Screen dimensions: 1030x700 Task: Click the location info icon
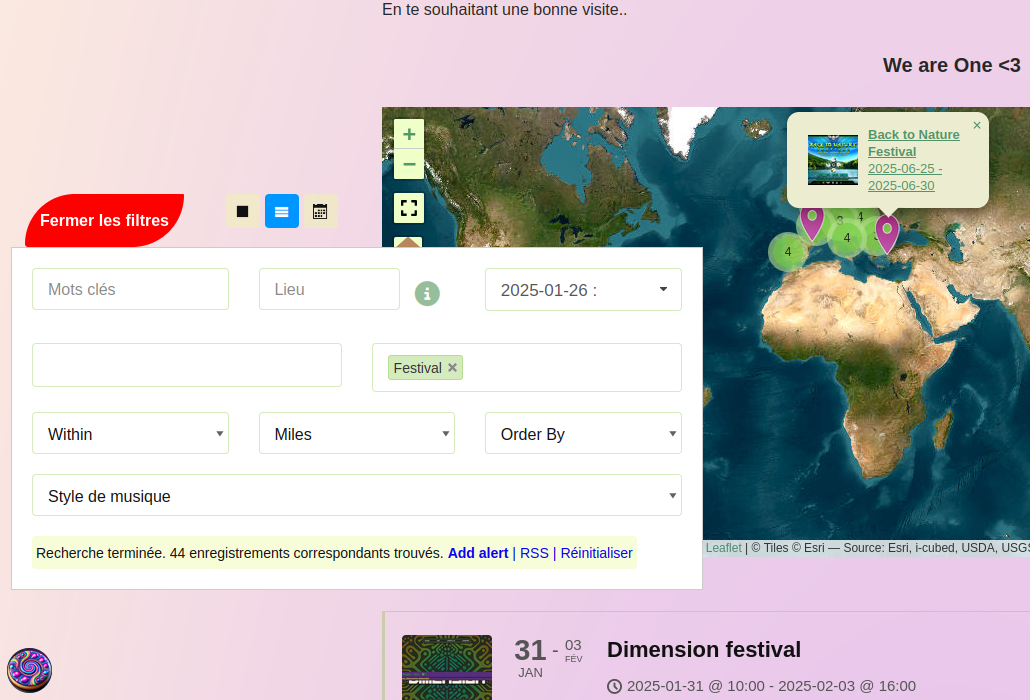pyautogui.click(x=427, y=294)
